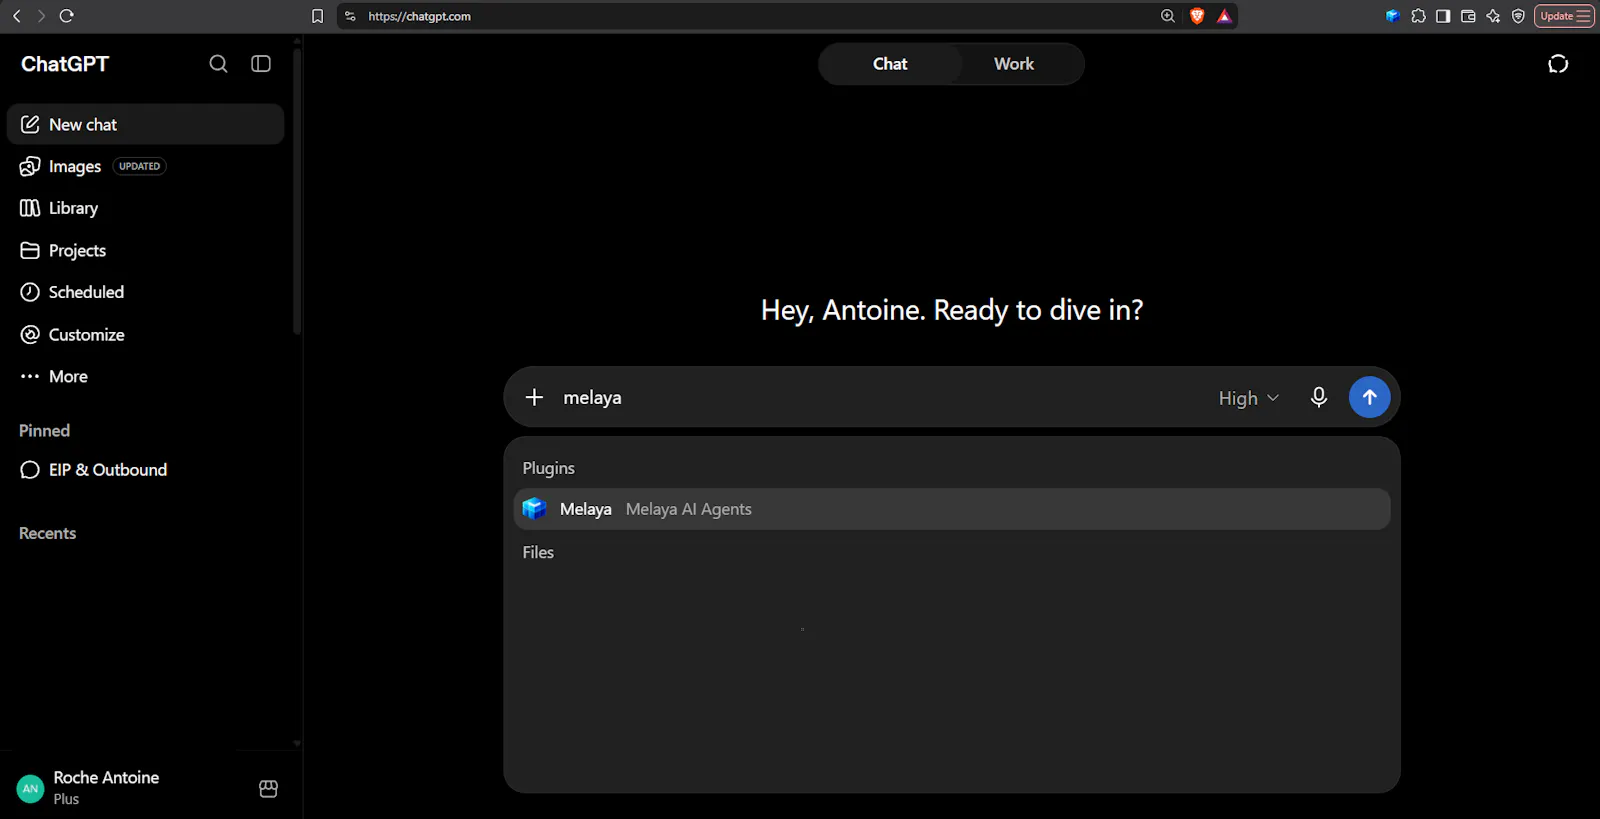Expand the More sidebar menu
This screenshot has width=1600, height=819.
click(146, 376)
